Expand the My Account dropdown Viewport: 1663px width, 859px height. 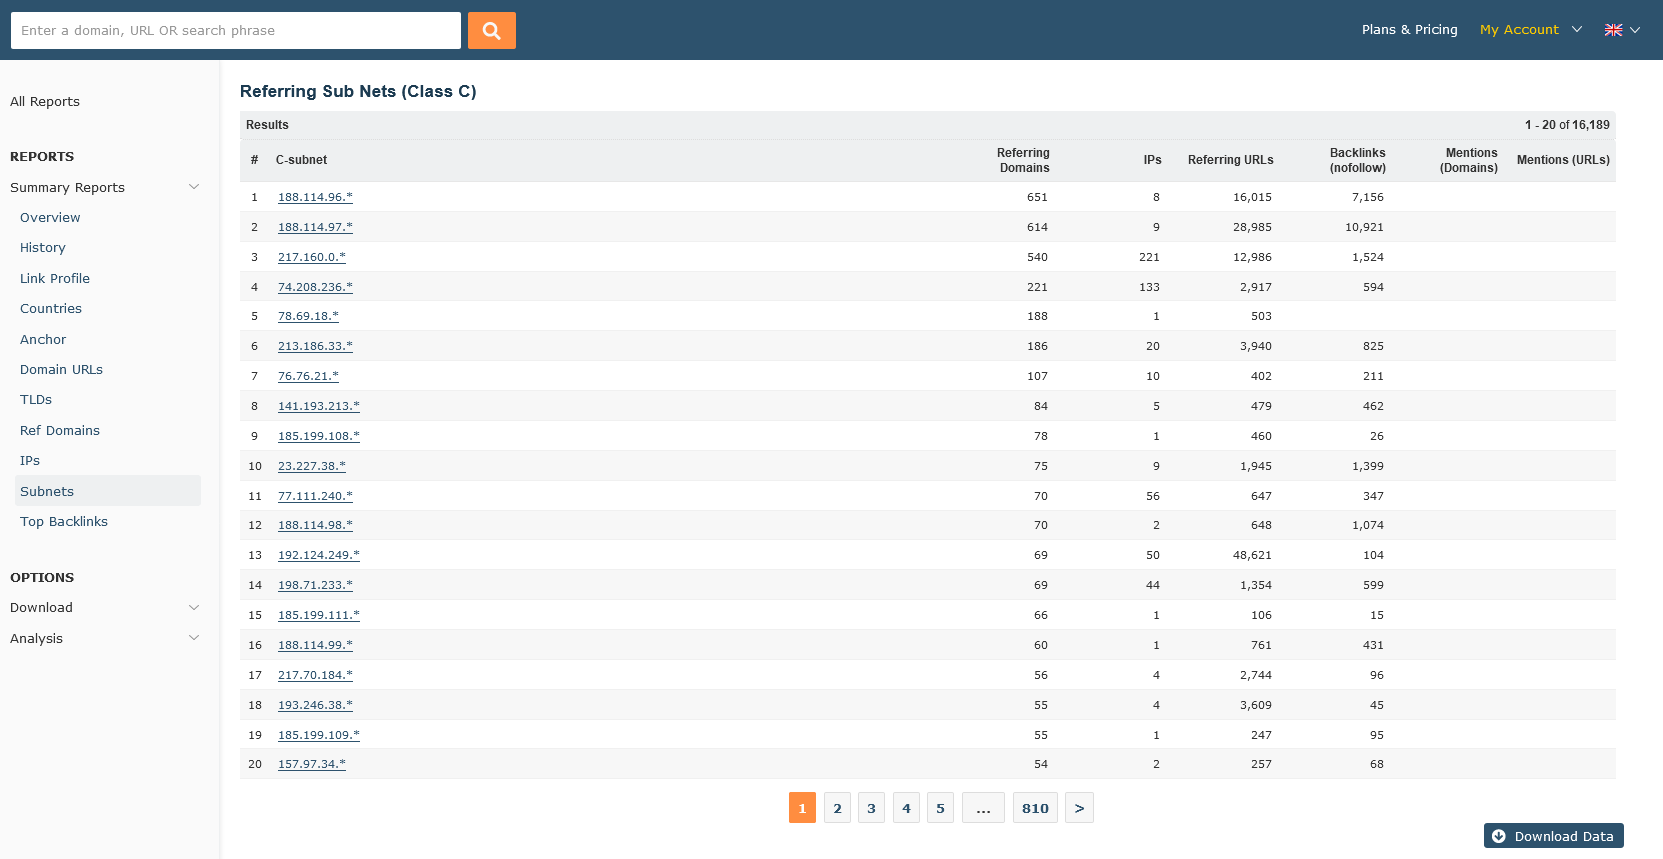pos(1530,30)
